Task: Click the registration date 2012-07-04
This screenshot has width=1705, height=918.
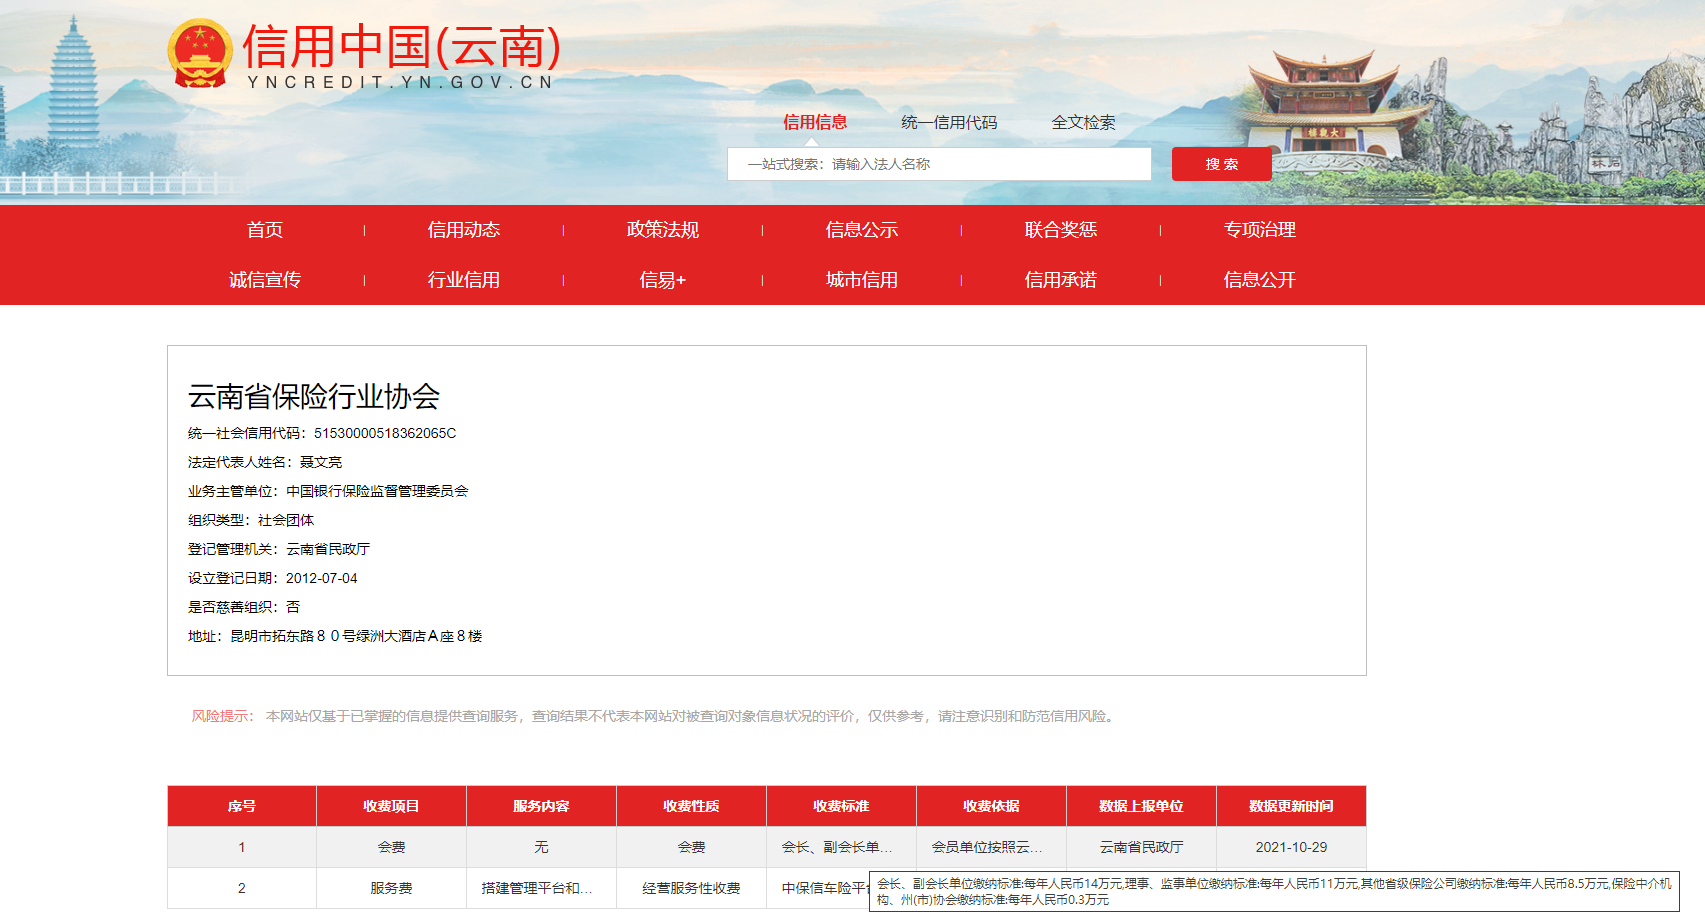Action: coord(322,578)
